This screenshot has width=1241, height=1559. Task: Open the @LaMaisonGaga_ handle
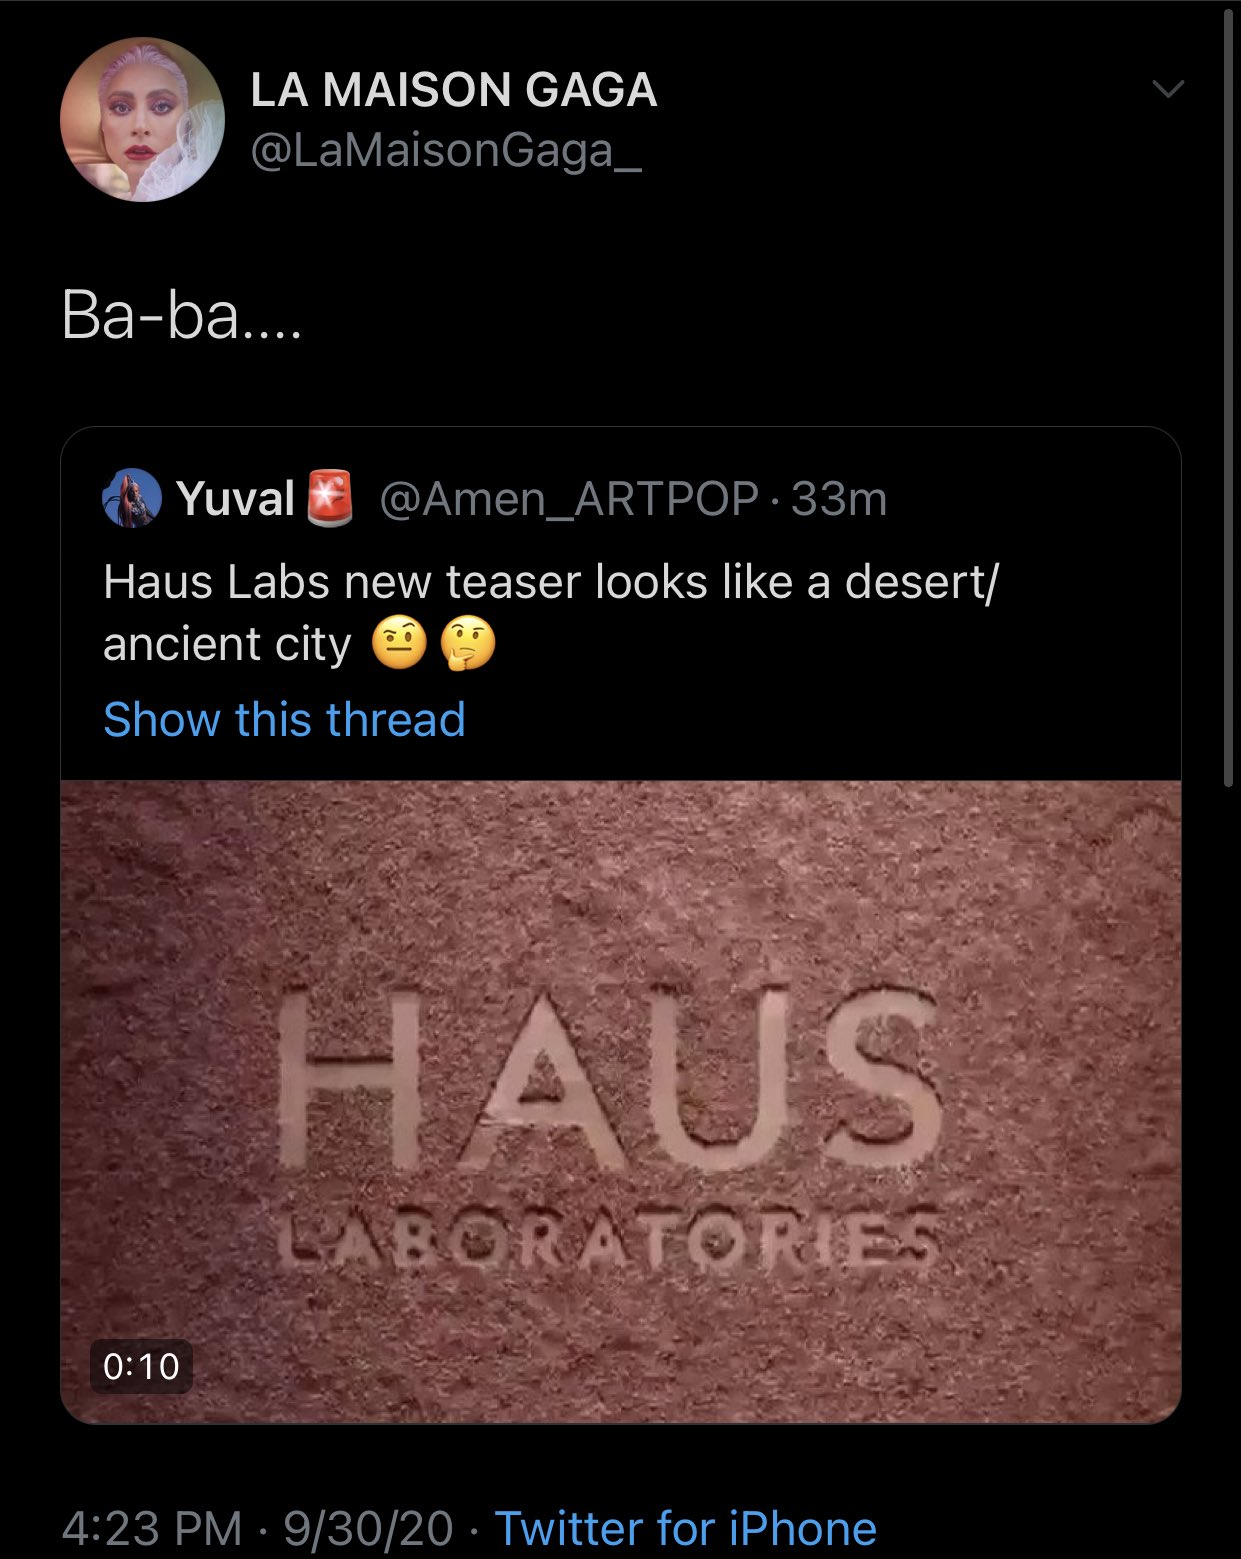coord(445,150)
